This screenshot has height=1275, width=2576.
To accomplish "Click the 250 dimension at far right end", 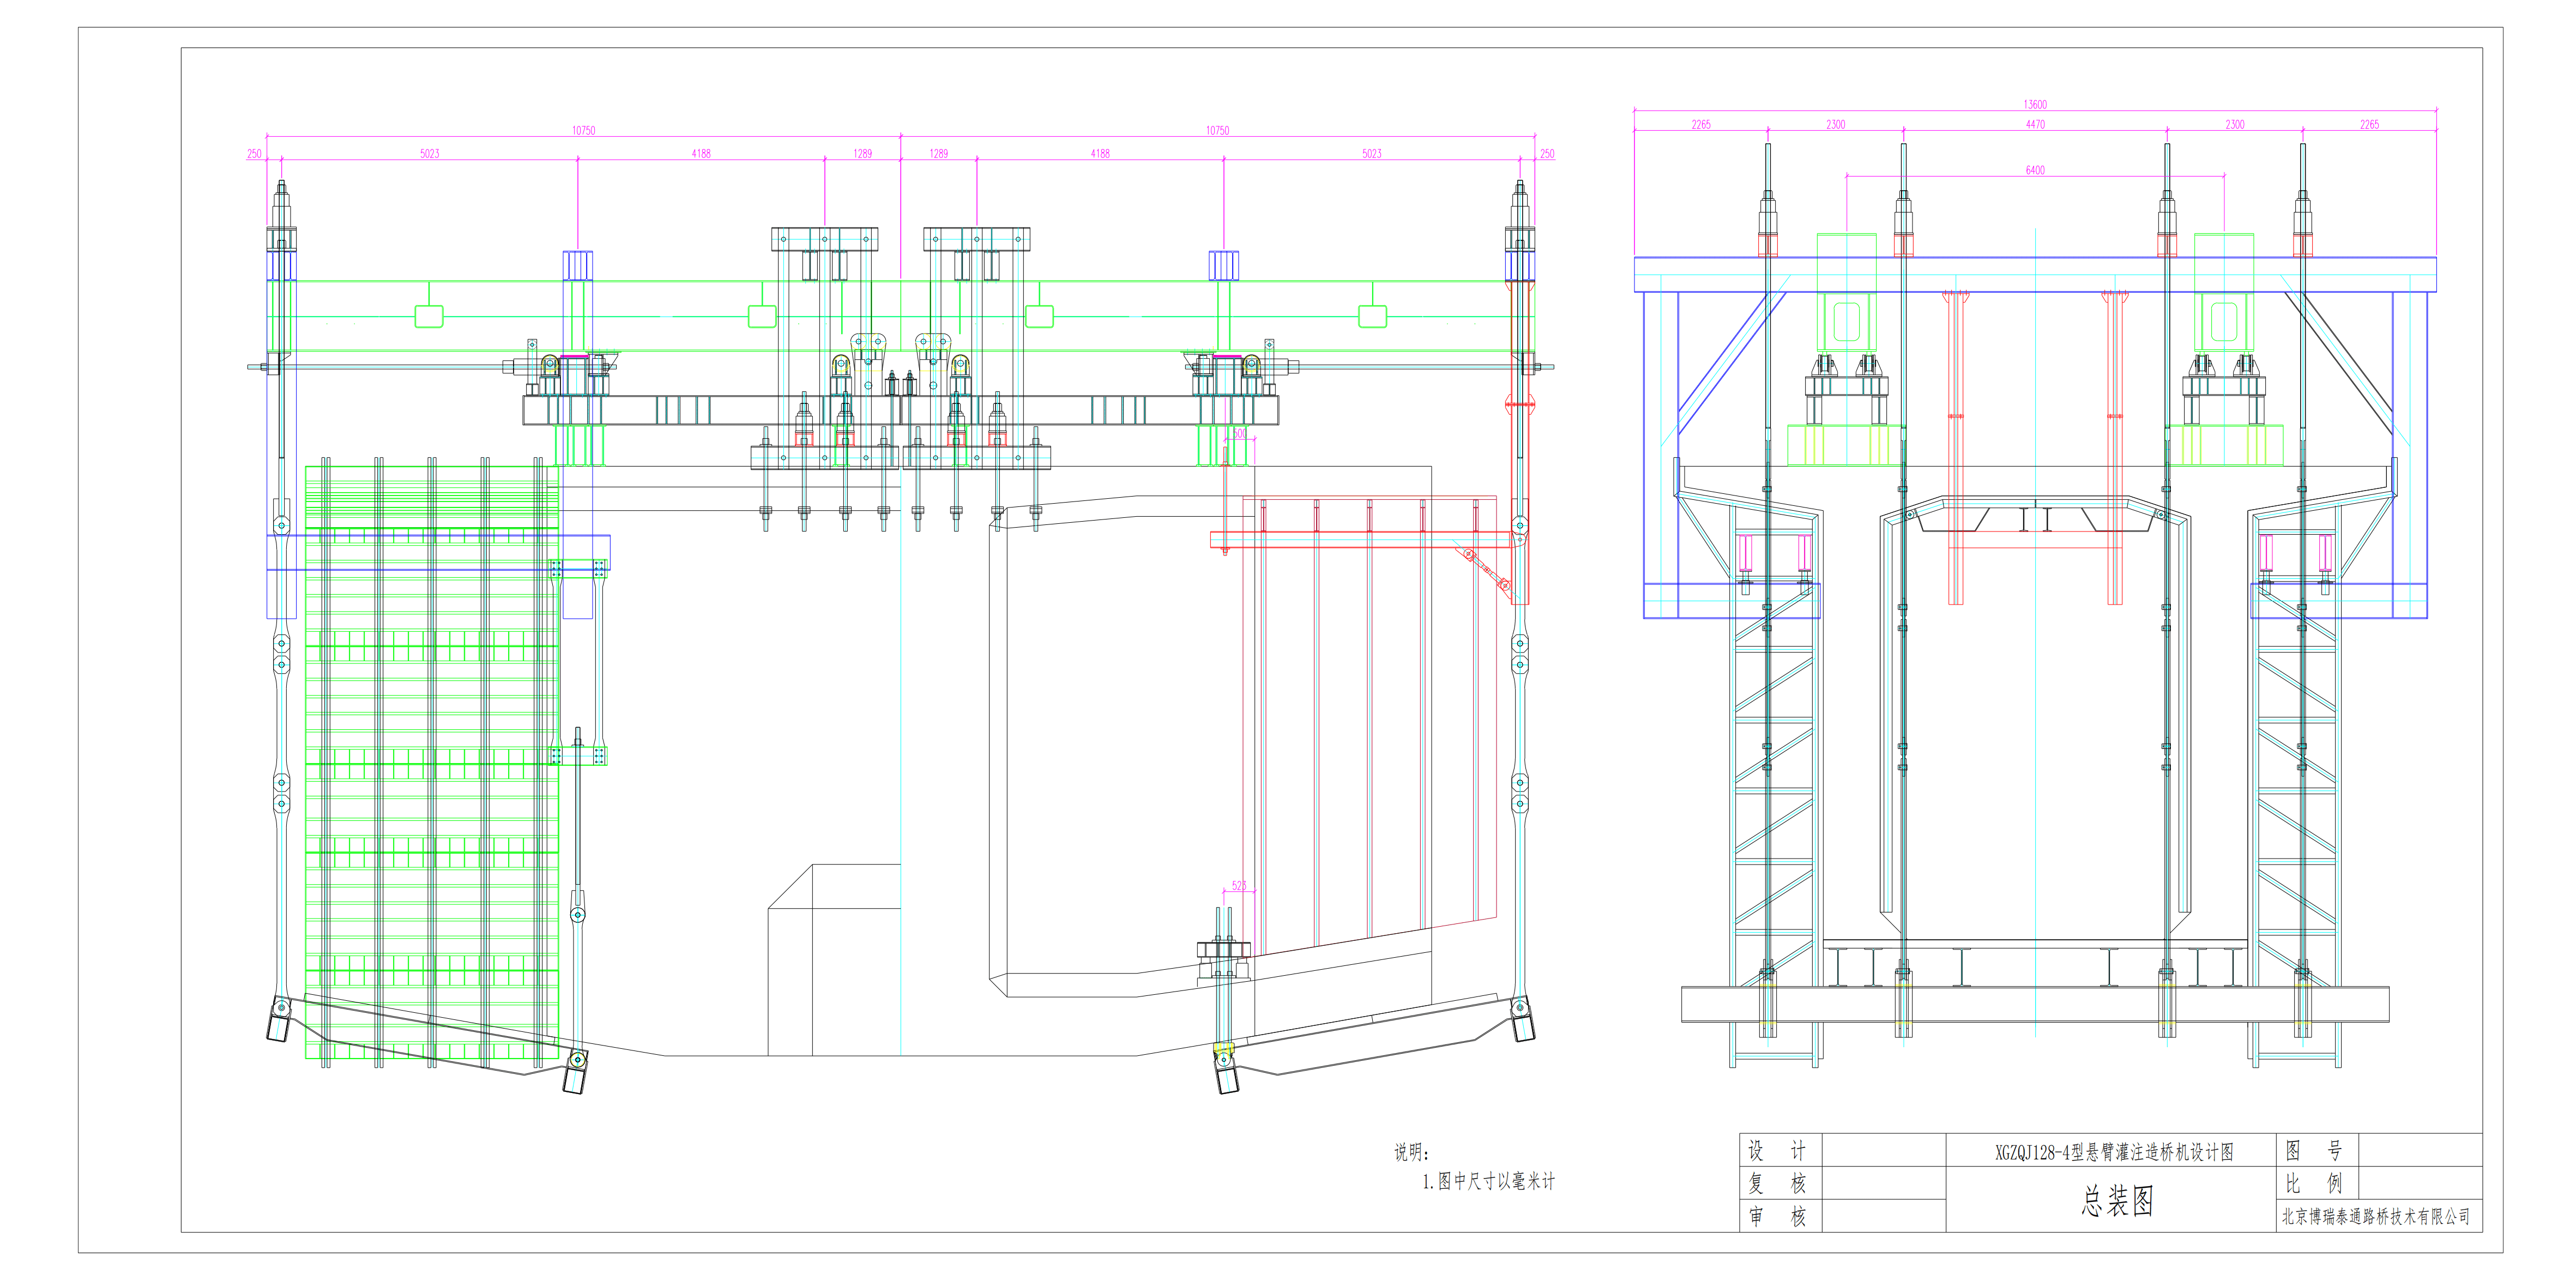I will [1547, 153].
